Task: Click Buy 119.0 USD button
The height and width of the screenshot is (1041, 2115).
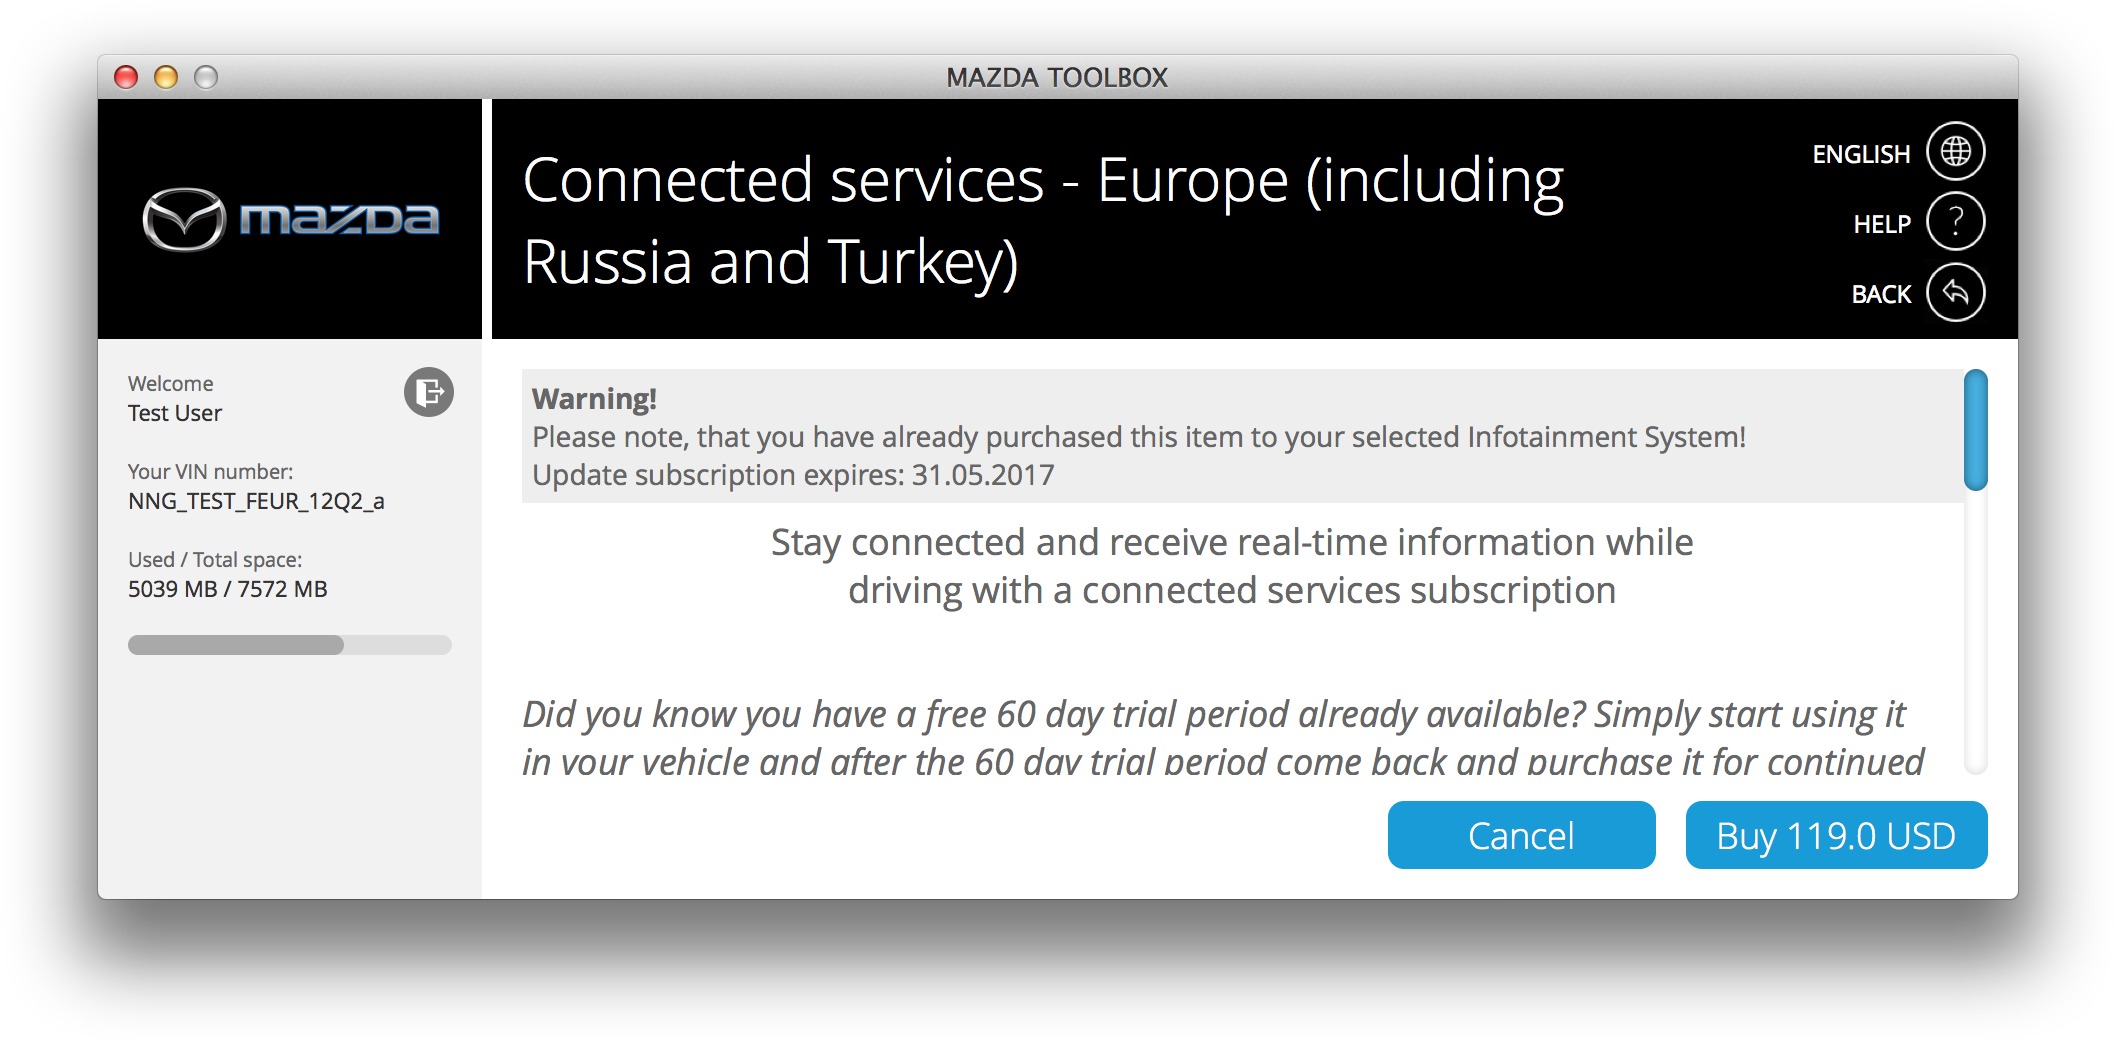Action: 1836,835
